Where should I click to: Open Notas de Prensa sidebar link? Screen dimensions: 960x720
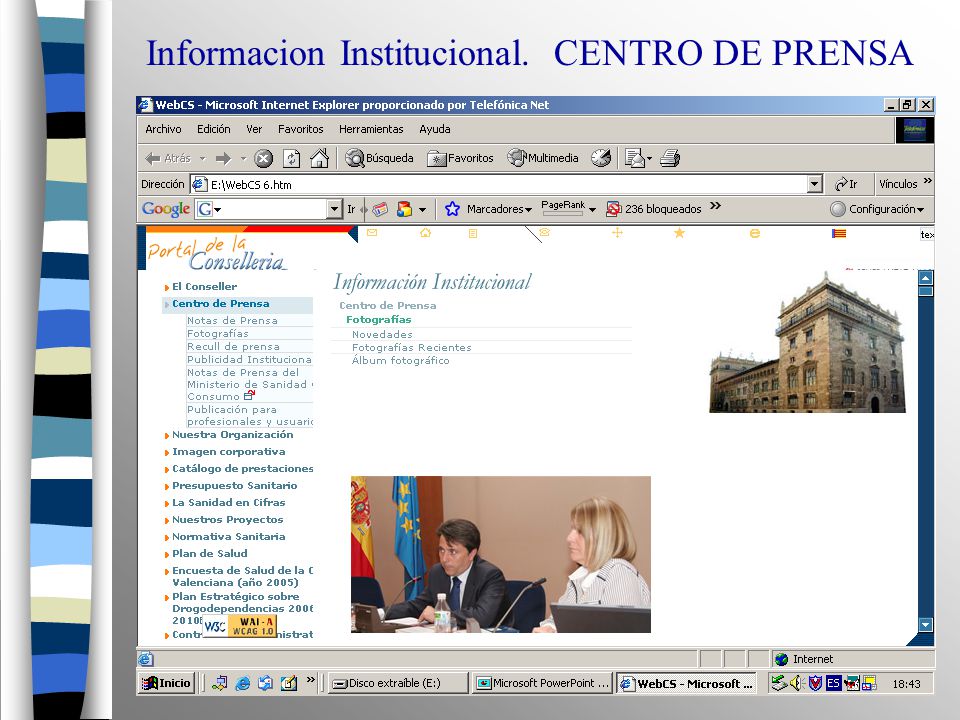tap(232, 321)
